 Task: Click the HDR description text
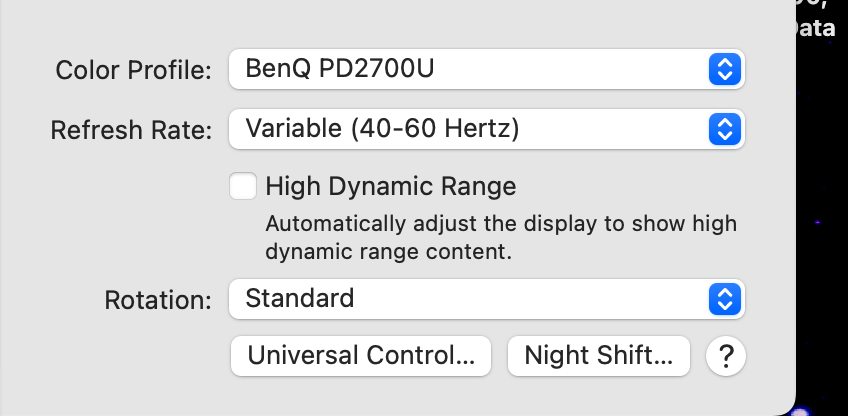(x=500, y=237)
